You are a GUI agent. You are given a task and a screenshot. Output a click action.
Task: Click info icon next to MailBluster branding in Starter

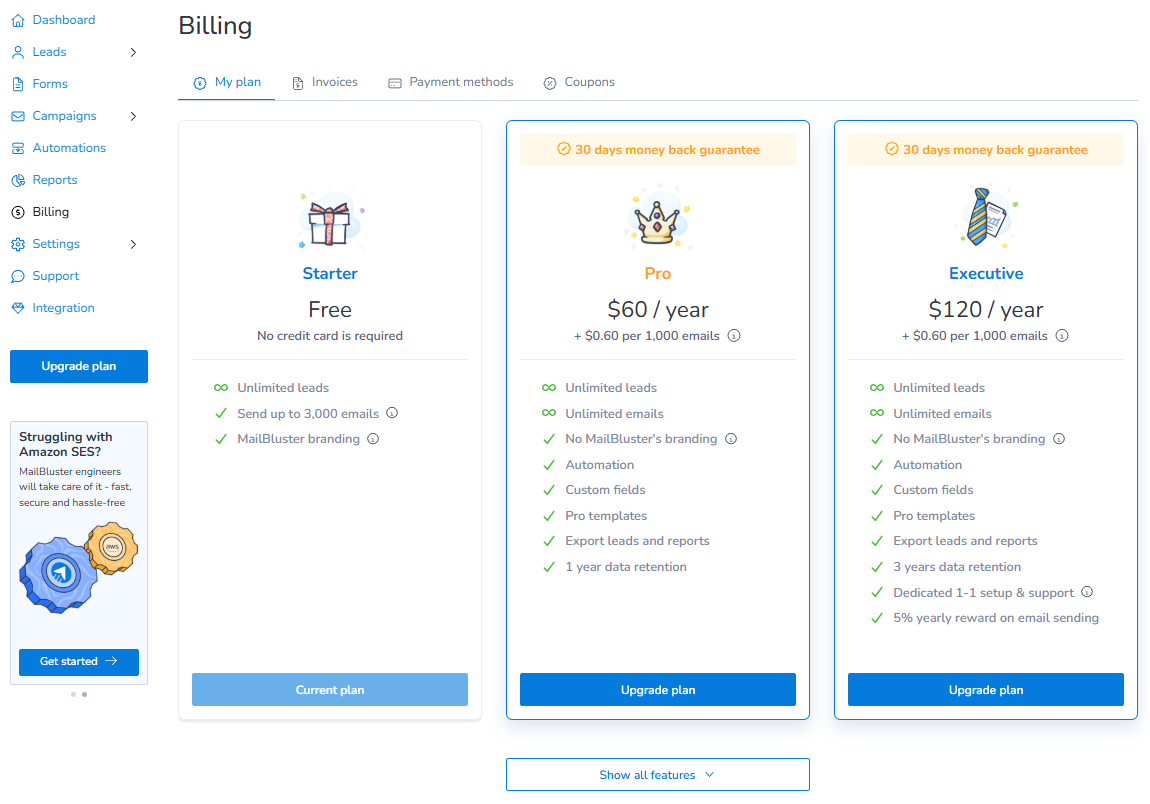pyautogui.click(x=373, y=439)
